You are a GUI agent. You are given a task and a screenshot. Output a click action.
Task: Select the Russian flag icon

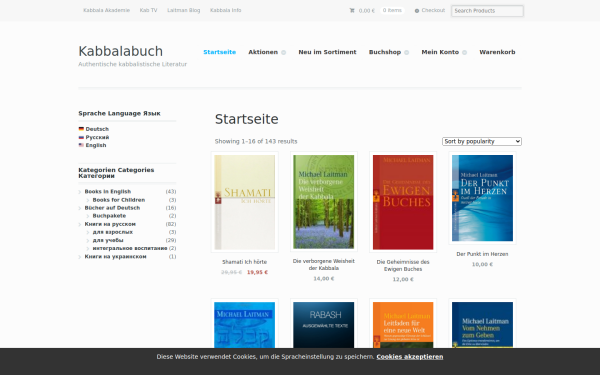(81, 137)
